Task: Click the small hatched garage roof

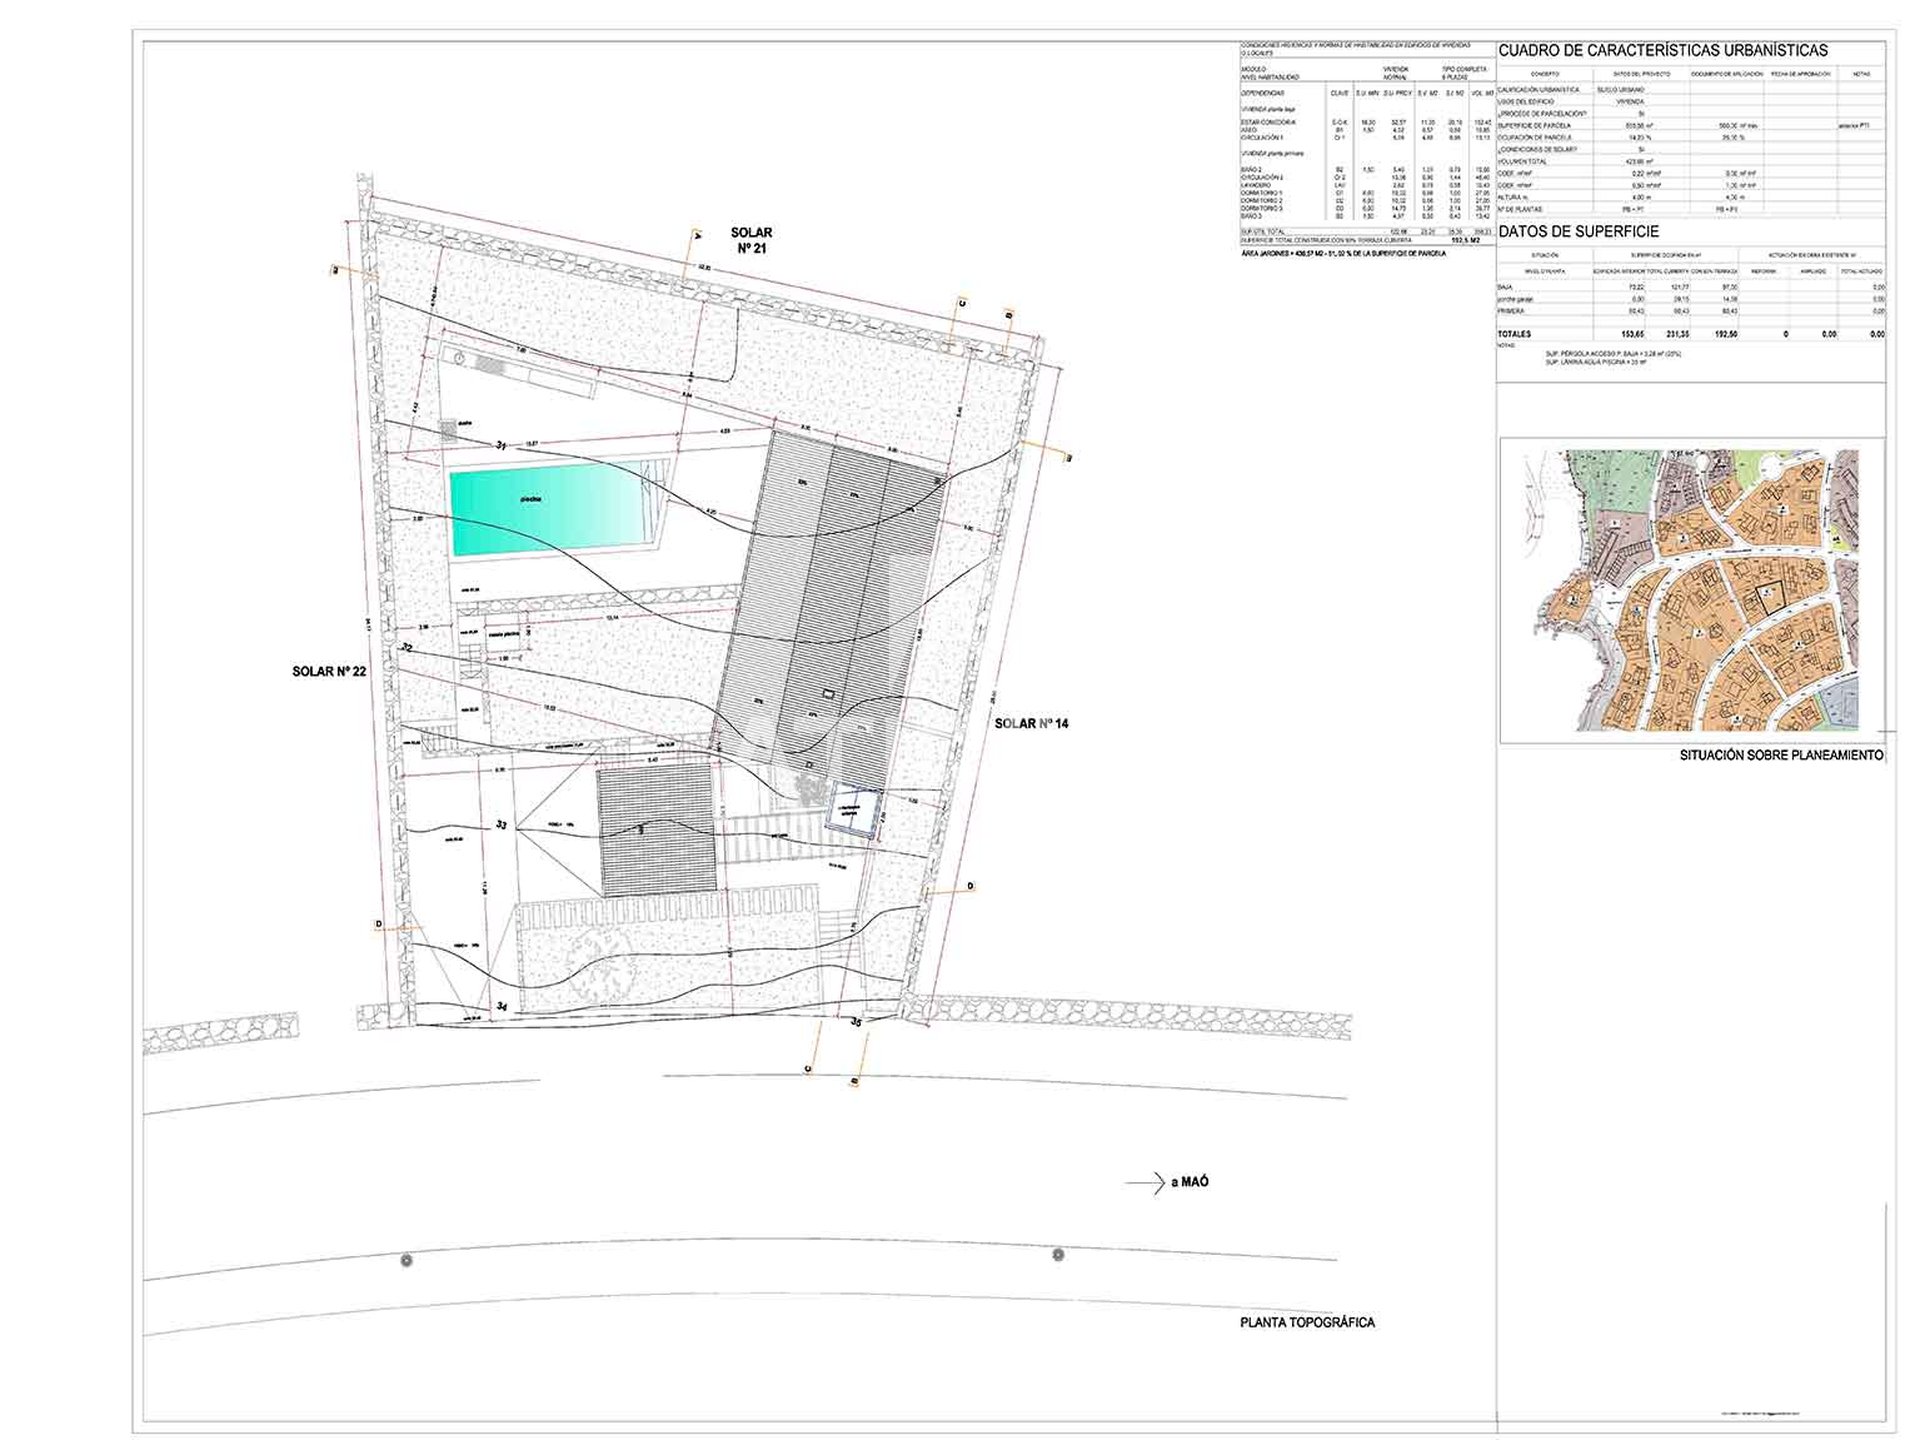Action: click(657, 830)
